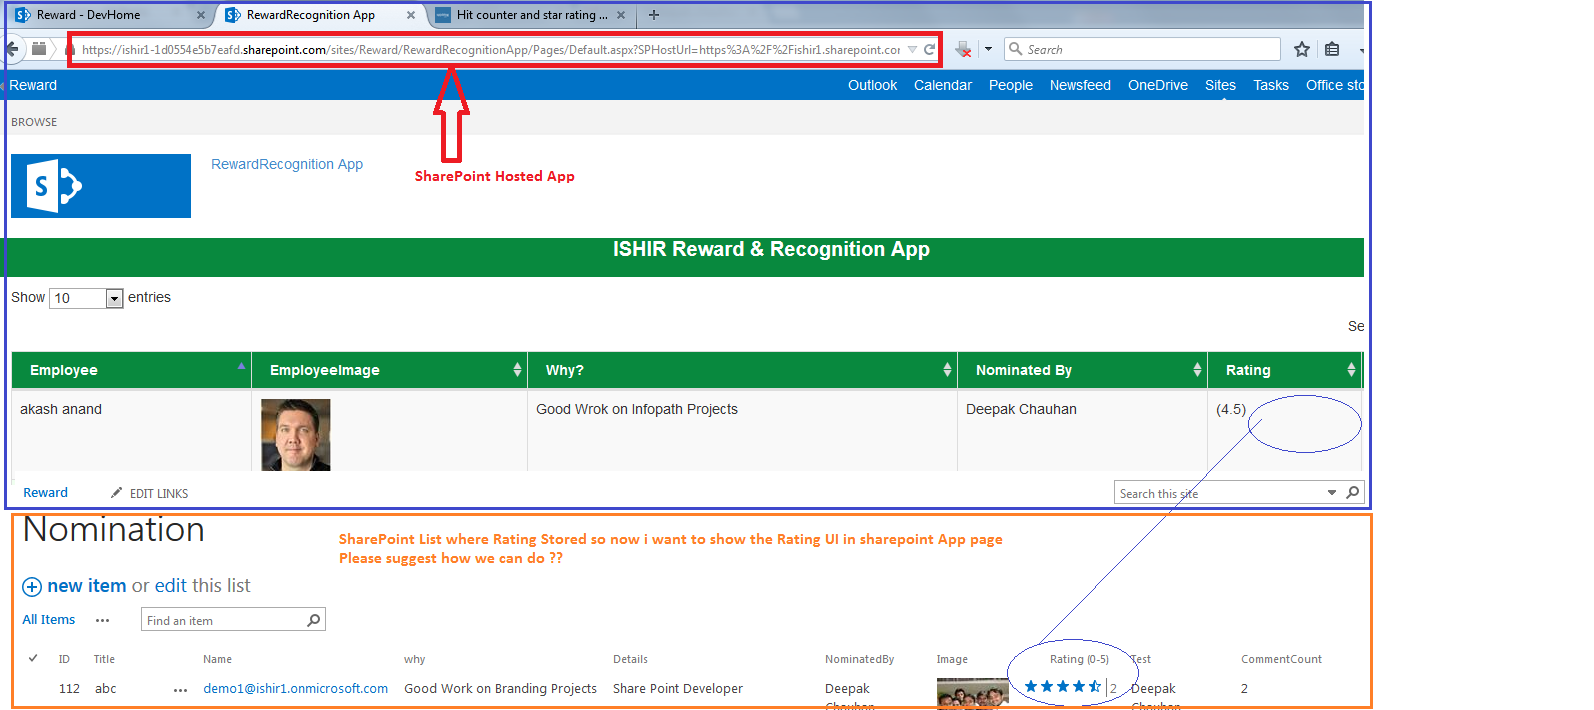Click the SharePoint logo tile
Viewport: 1594px width, 710px height.
(x=101, y=186)
